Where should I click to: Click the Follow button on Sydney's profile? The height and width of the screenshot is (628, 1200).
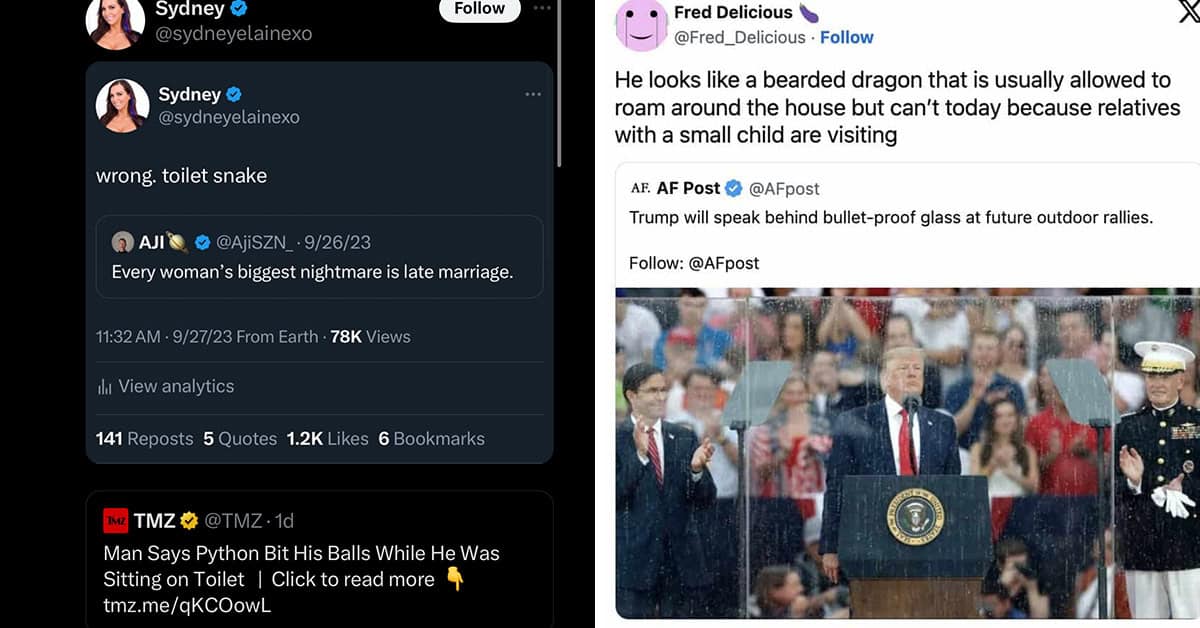pos(480,9)
